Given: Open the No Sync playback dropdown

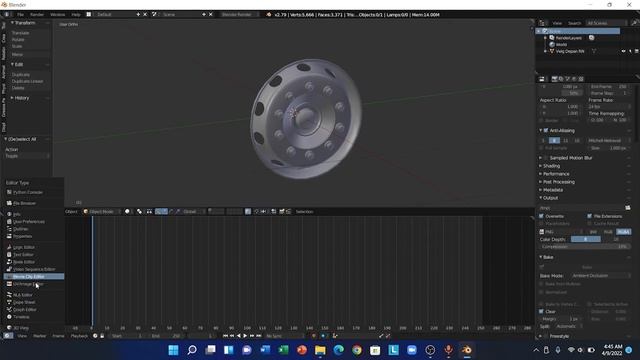Looking at the screenshot, I should pos(284,336).
